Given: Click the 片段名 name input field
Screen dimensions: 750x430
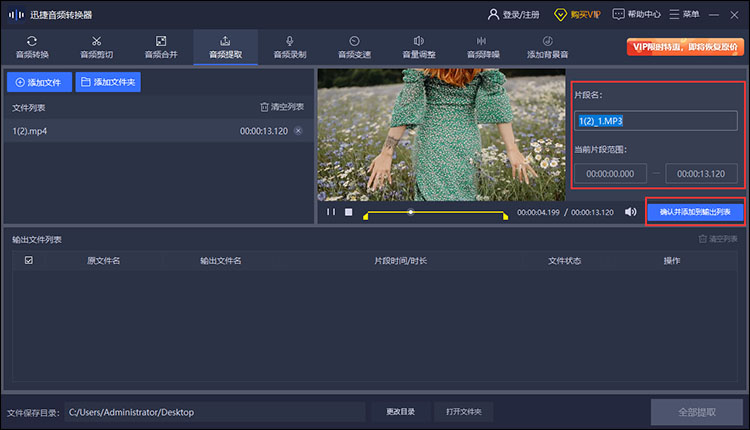Looking at the screenshot, I should (x=656, y=121).
